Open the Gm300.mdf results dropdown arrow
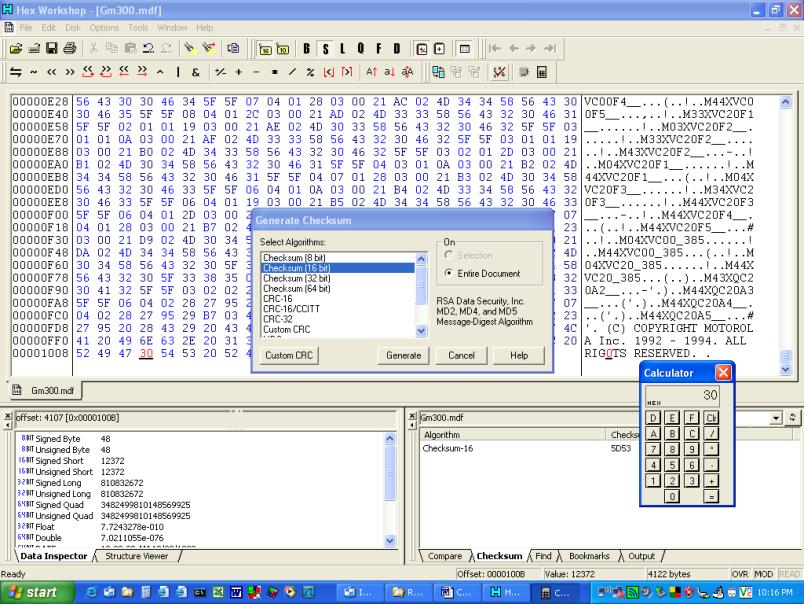This screenshot has height=604, width=804. (774, 416)
